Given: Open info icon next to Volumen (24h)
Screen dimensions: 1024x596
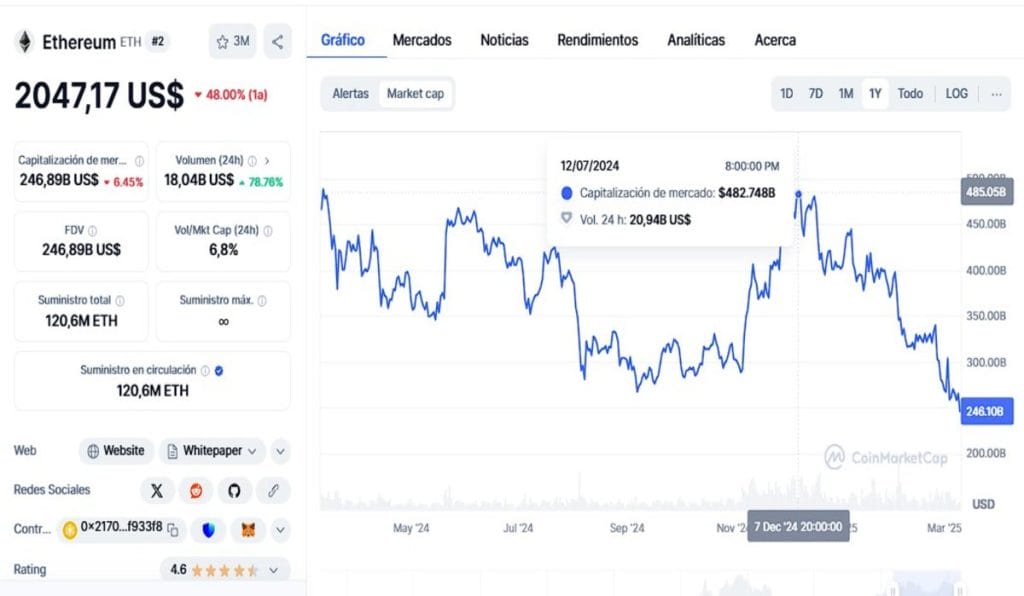Looking at the screenshot, I should pyautogui.click(x=252, y=161).
